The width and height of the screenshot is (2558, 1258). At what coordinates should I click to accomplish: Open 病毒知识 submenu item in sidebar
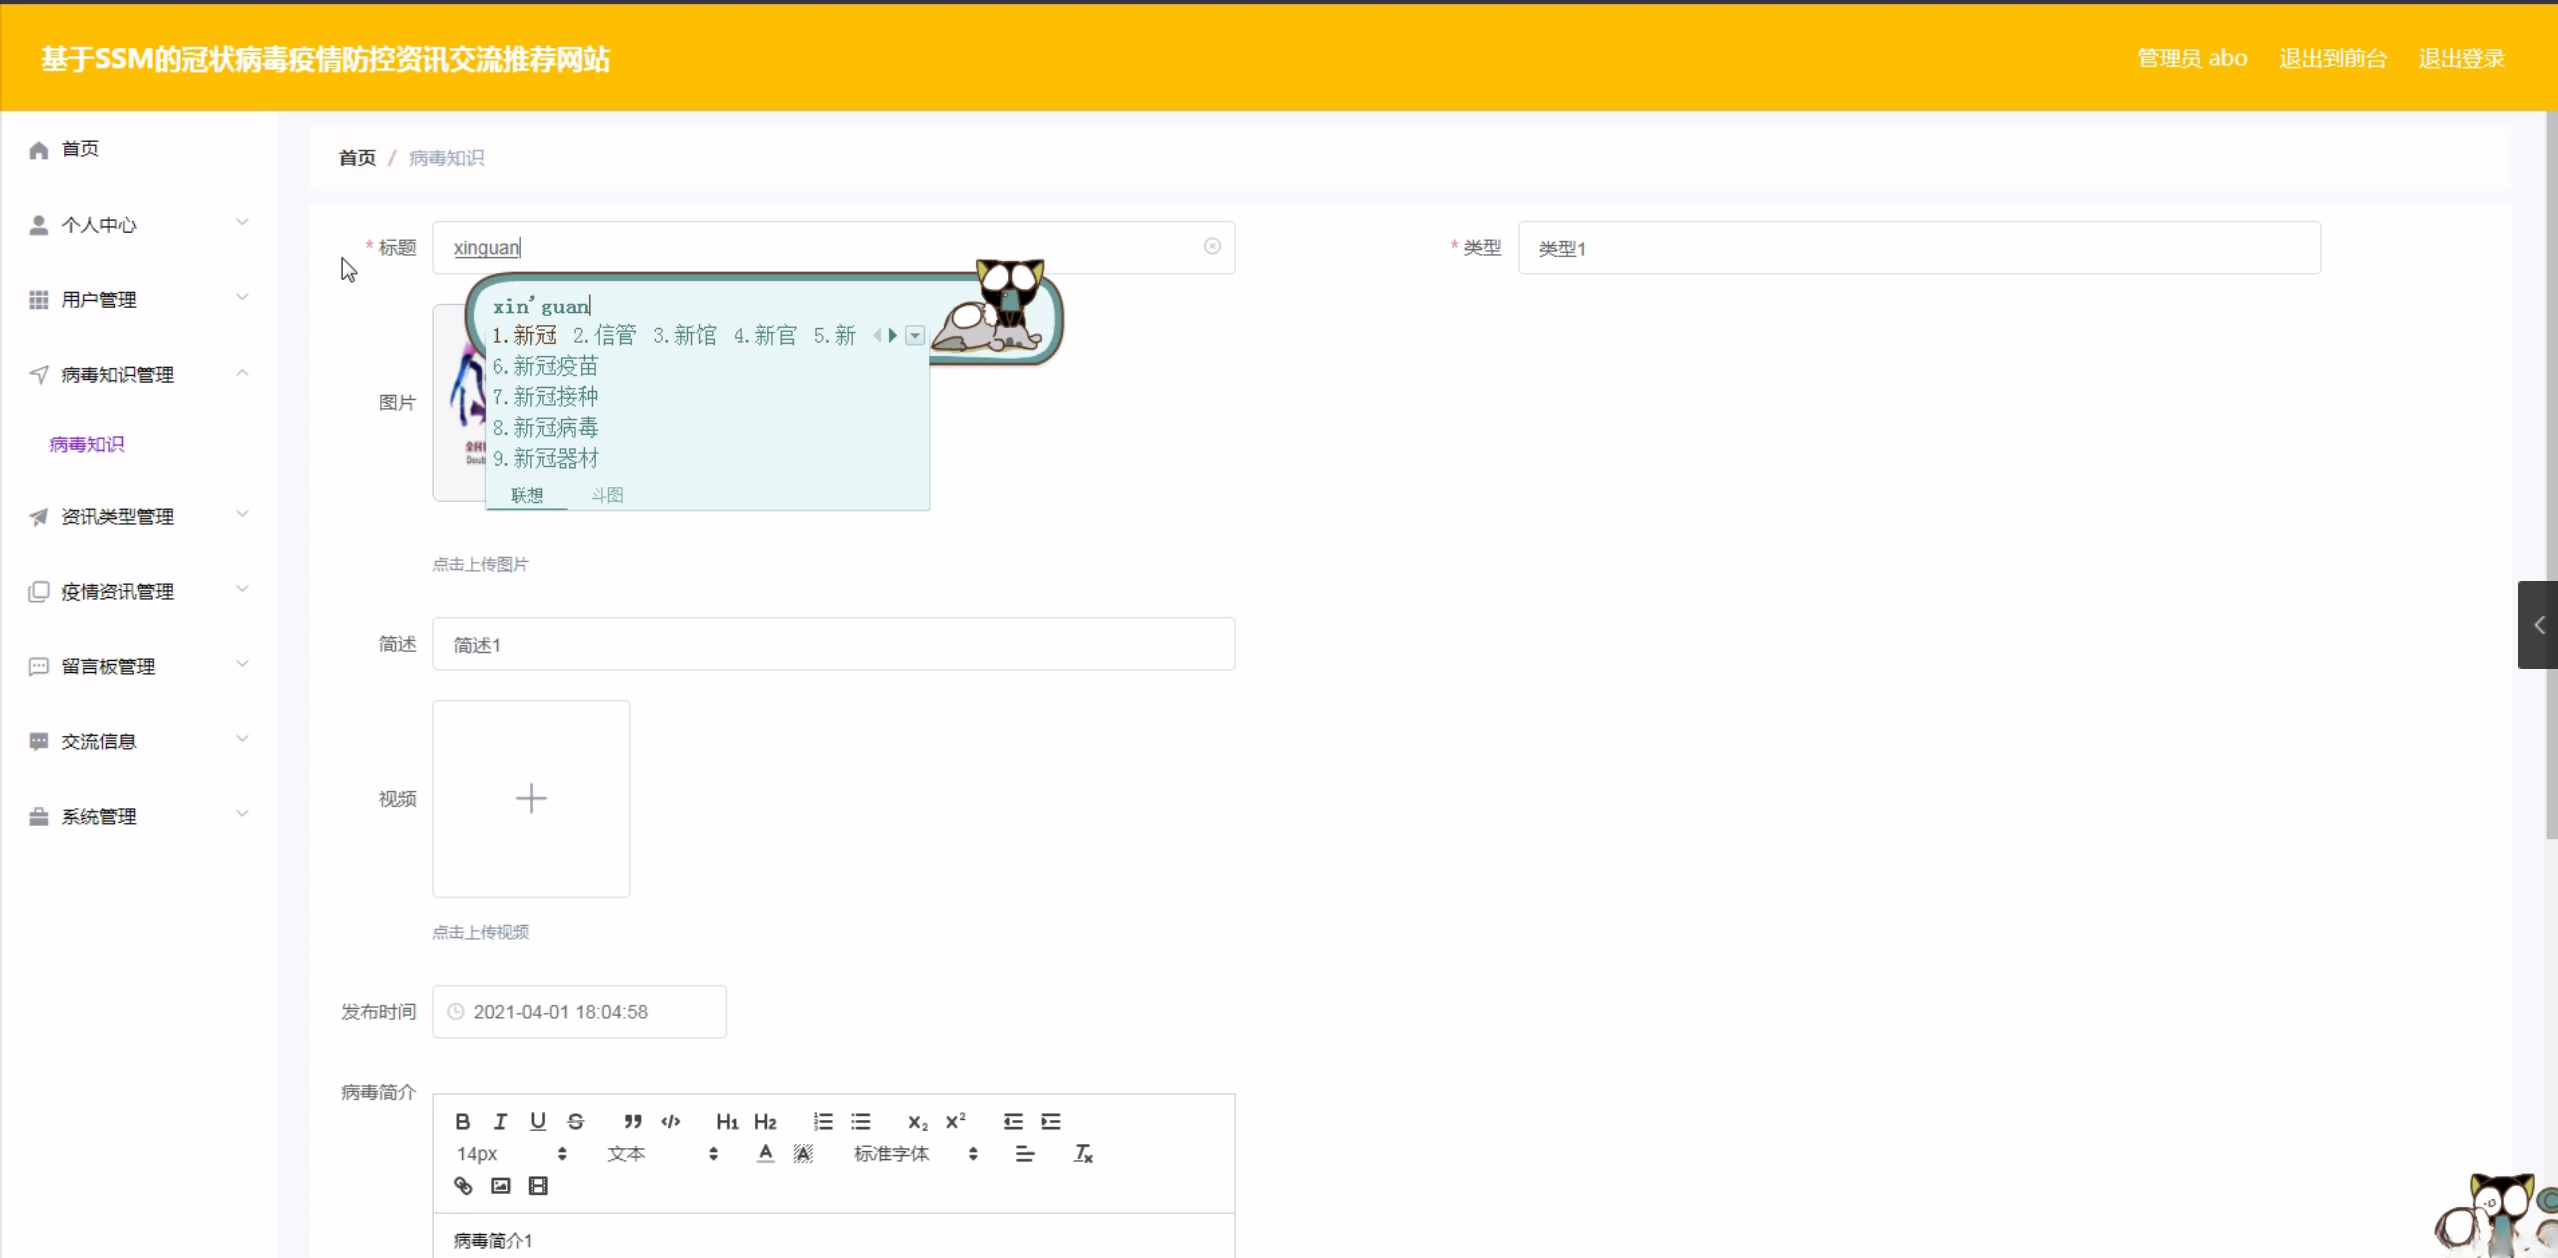coord(87,444)
